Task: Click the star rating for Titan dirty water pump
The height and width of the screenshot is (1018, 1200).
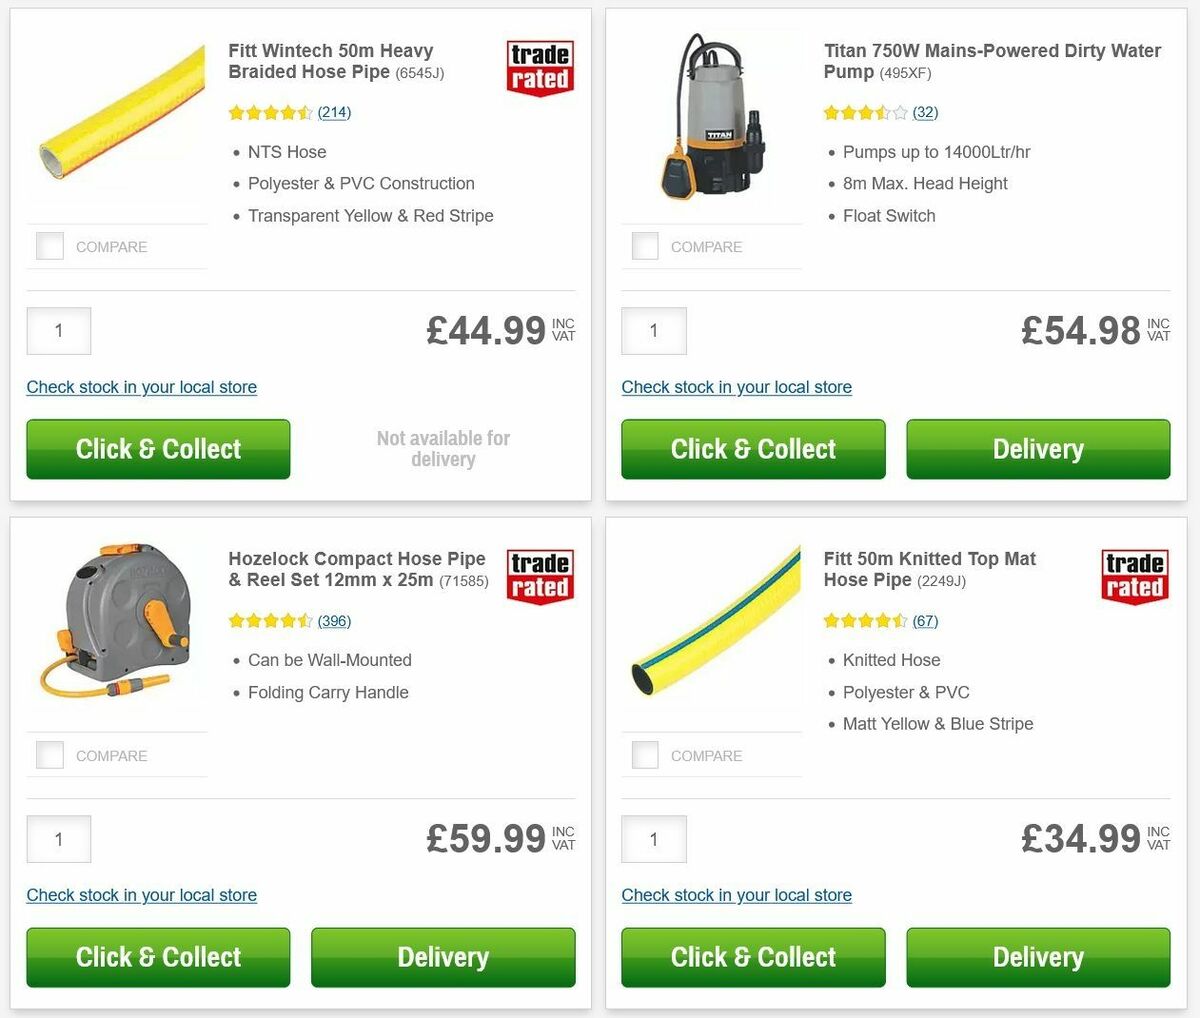Action: click(x=865, y=113)
